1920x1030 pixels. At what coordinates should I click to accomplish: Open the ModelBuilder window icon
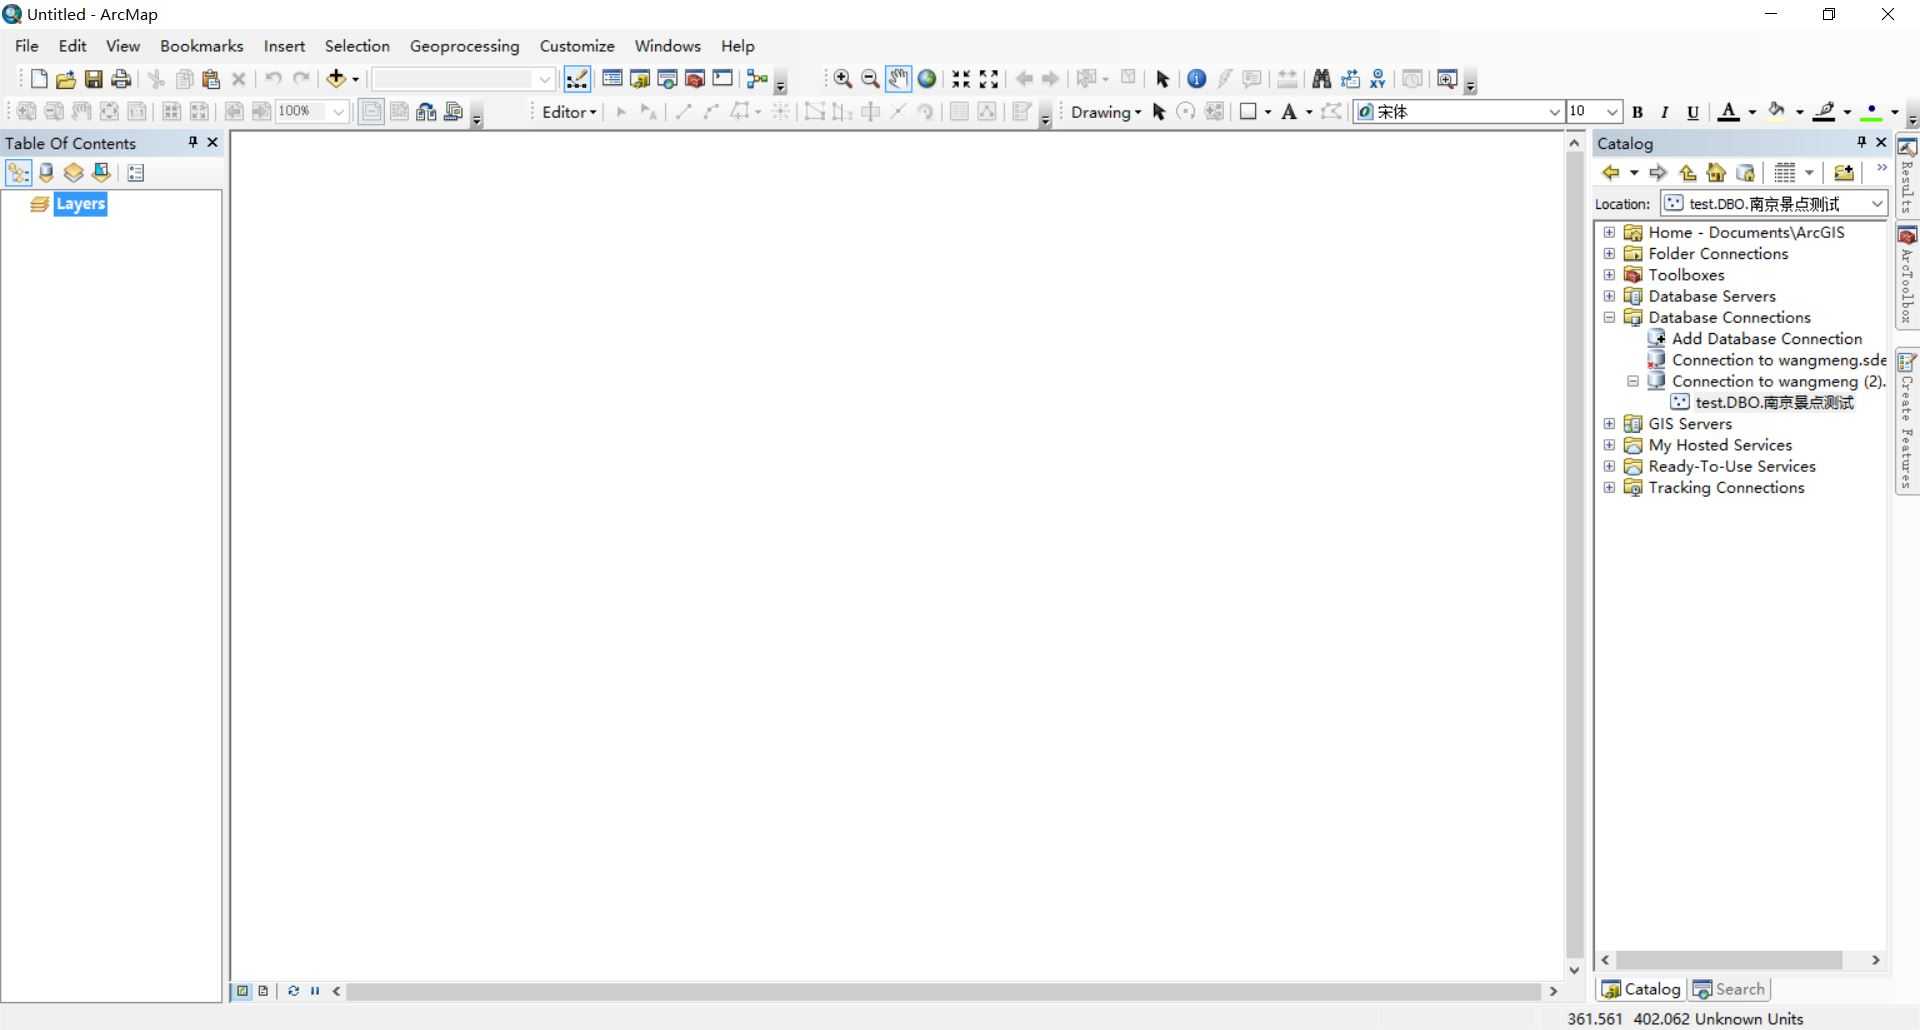click(x=757, y=79)
